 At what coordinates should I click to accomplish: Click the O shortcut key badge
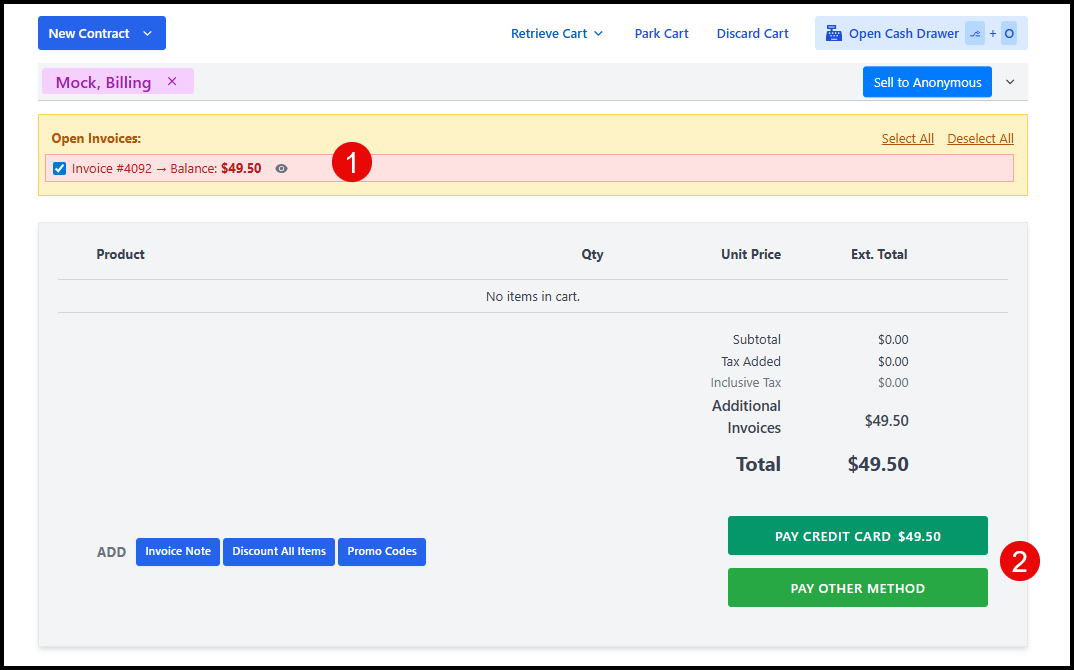coord(1009,33)
